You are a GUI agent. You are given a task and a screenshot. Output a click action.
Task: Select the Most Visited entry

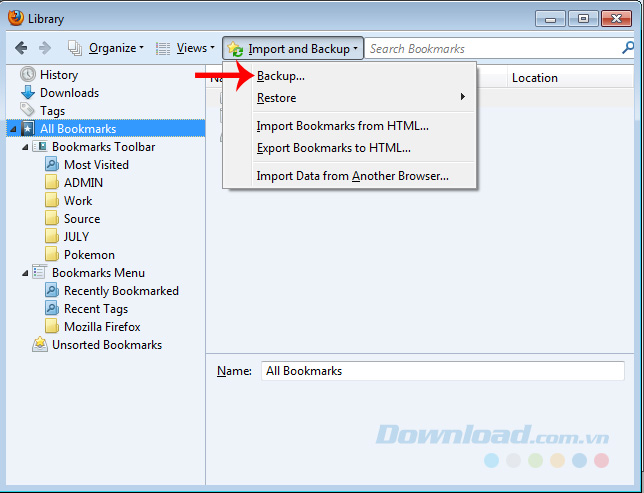[x=96, y=165]
